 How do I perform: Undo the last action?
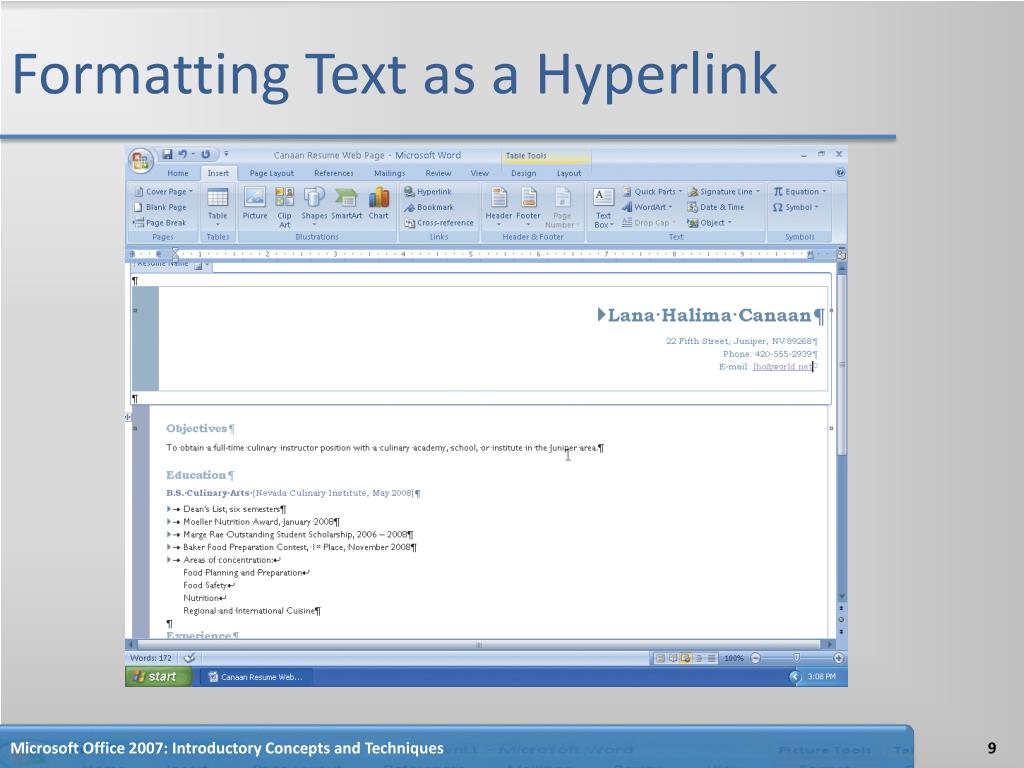[x=182, y=154]
